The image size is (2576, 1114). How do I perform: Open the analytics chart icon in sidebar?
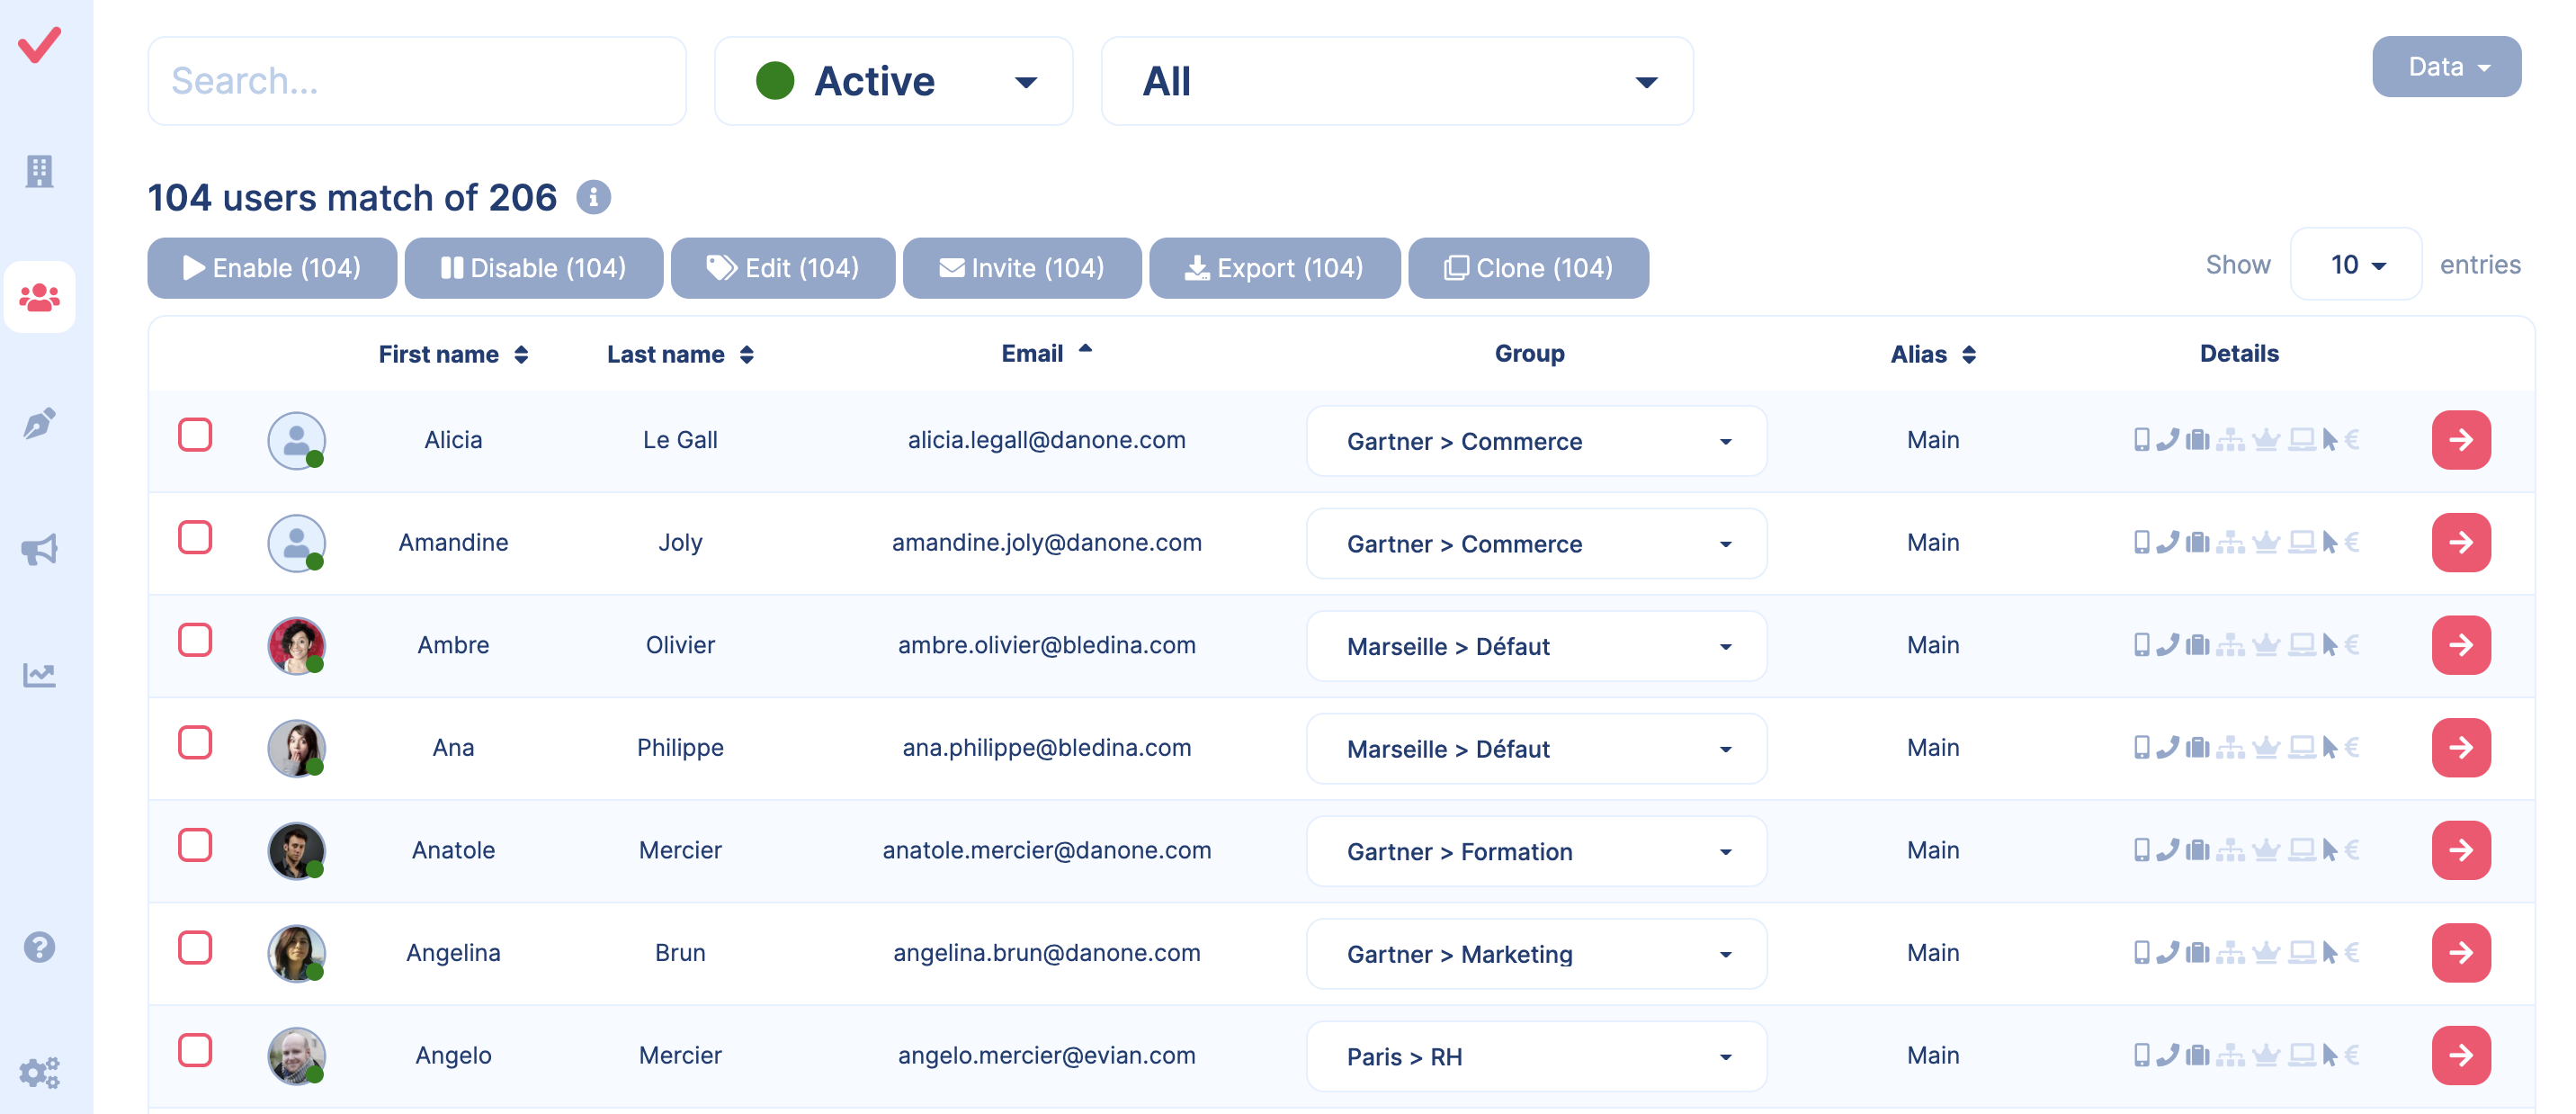click(40, 675)
